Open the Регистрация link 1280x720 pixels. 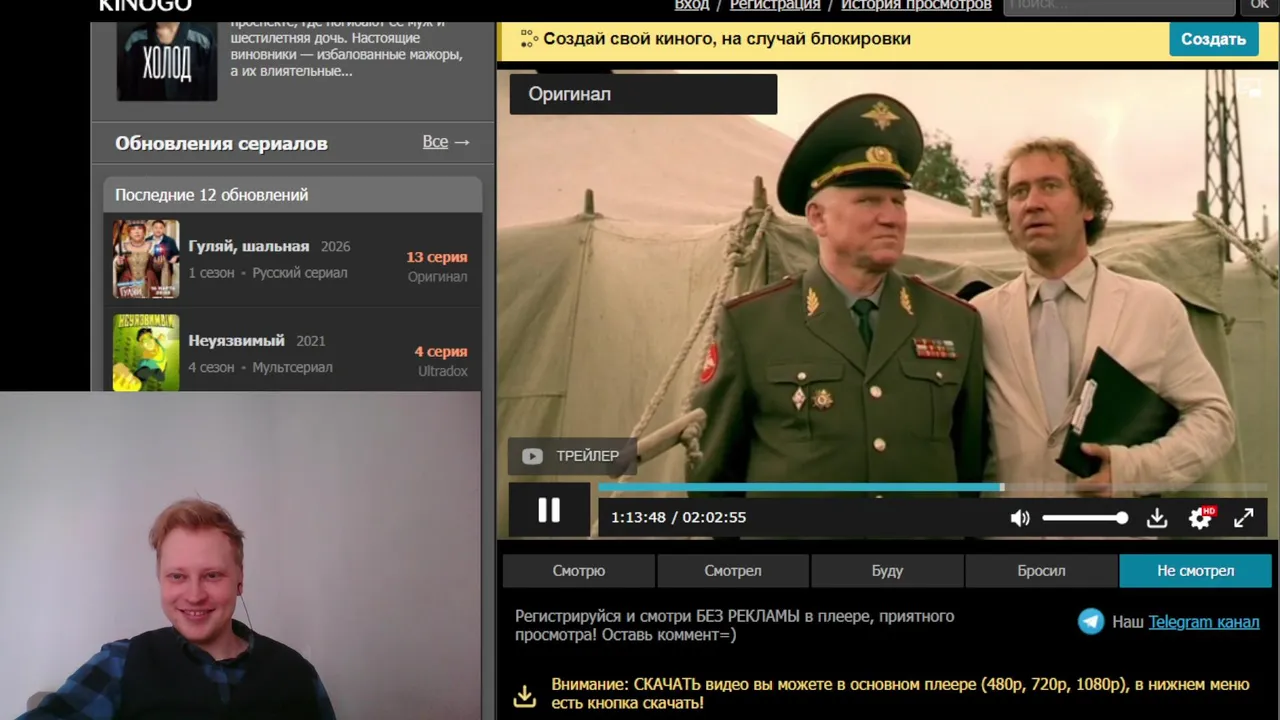[775, 5]
